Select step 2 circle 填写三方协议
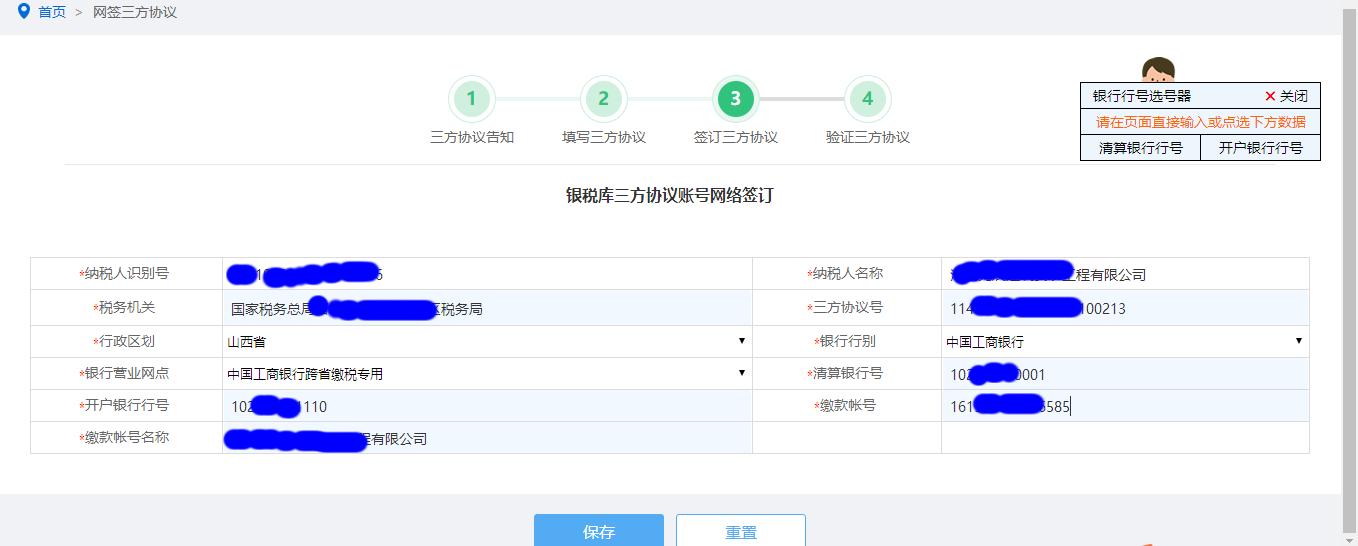Screen dimensions: 1358x546 603,99
